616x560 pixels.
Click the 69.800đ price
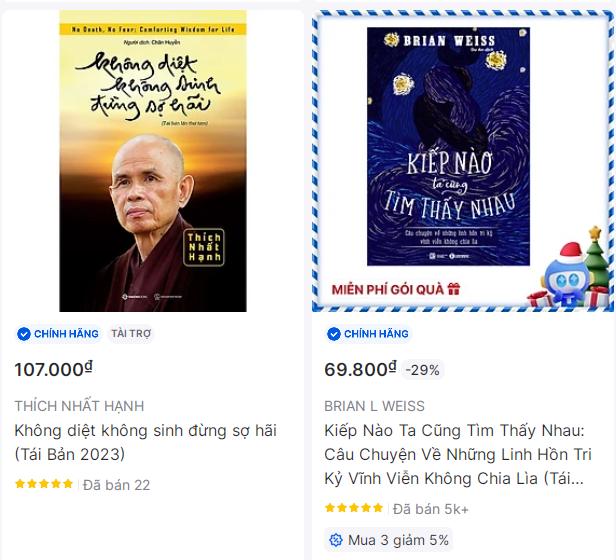[360, 369]
